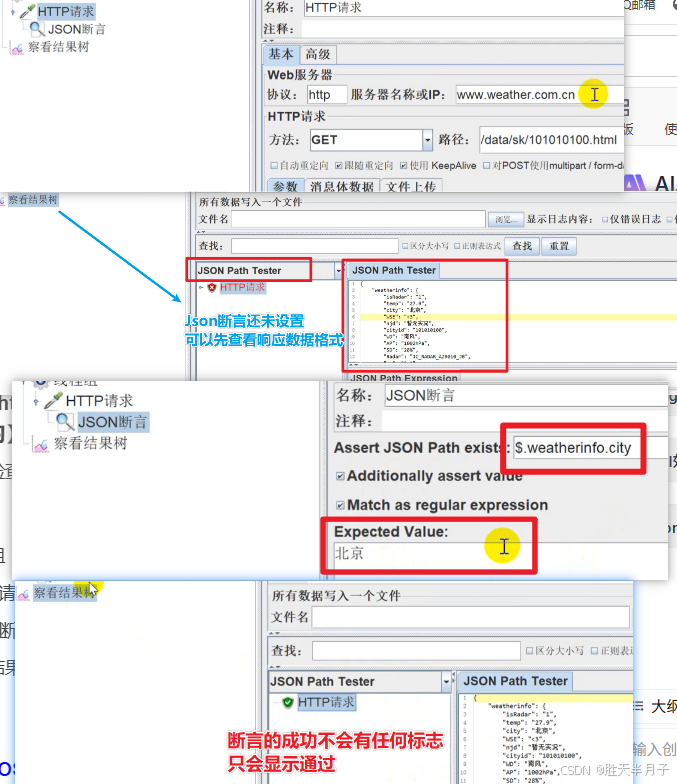Click the 名称 field containing JSON断言

526,396
